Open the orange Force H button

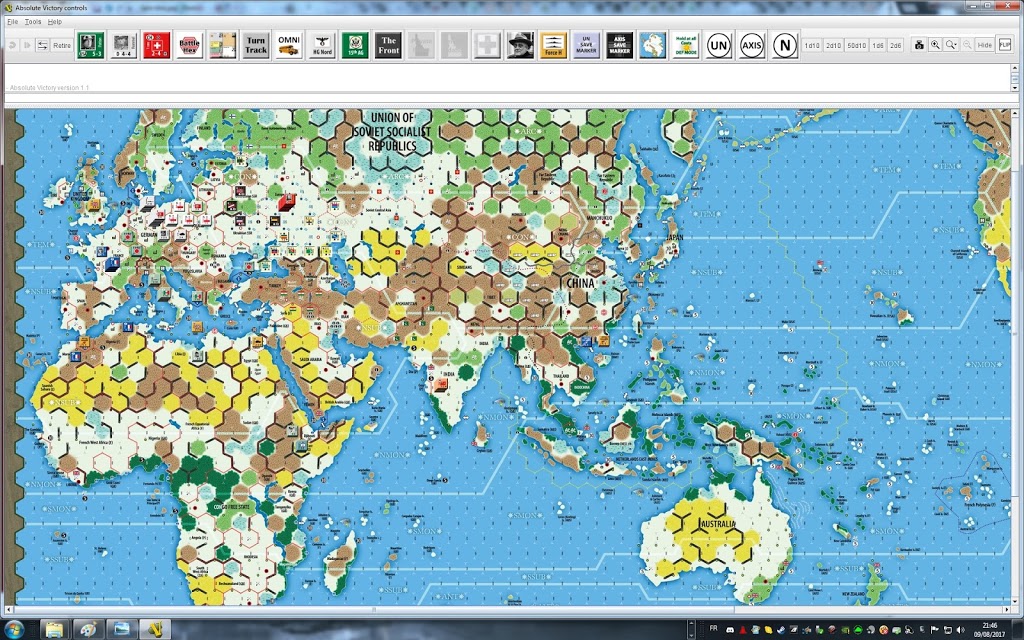[x=553, y=45]
